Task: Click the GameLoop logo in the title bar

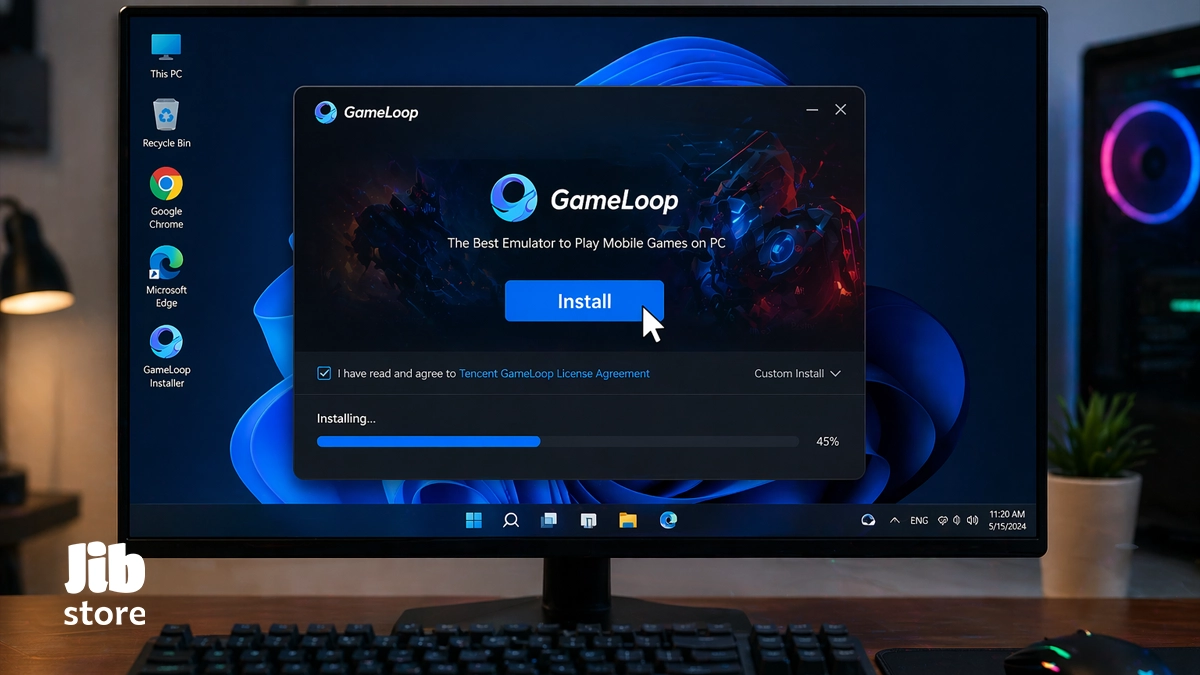Action: pyautogui.click(x=326, y=112)
